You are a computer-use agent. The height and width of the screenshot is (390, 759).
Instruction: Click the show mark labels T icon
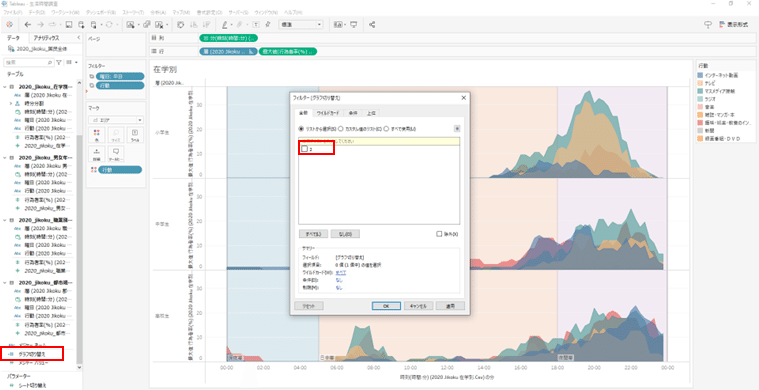click(x=256, y=24)
